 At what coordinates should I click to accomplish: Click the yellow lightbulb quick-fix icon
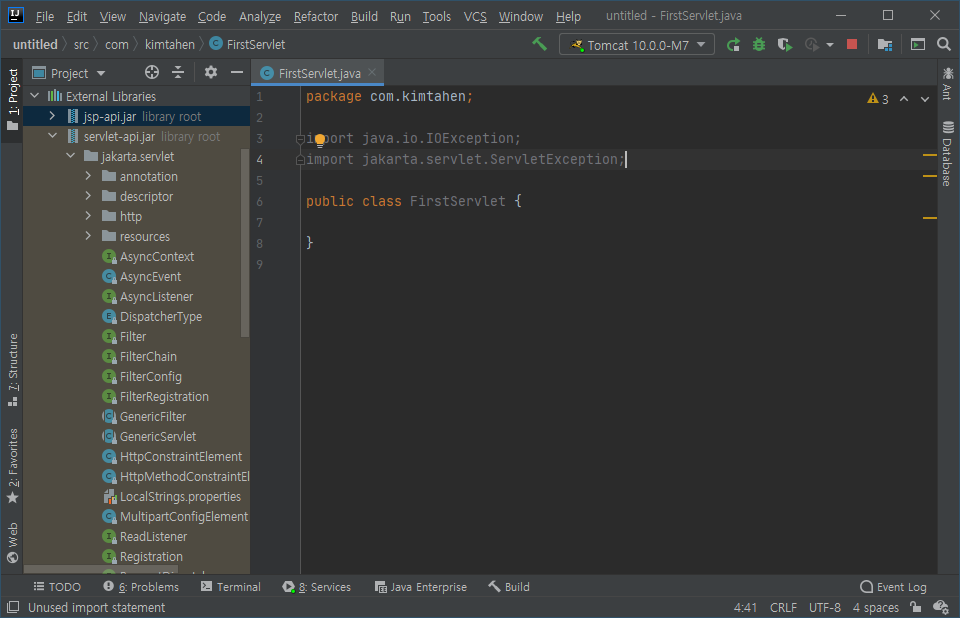320,141
